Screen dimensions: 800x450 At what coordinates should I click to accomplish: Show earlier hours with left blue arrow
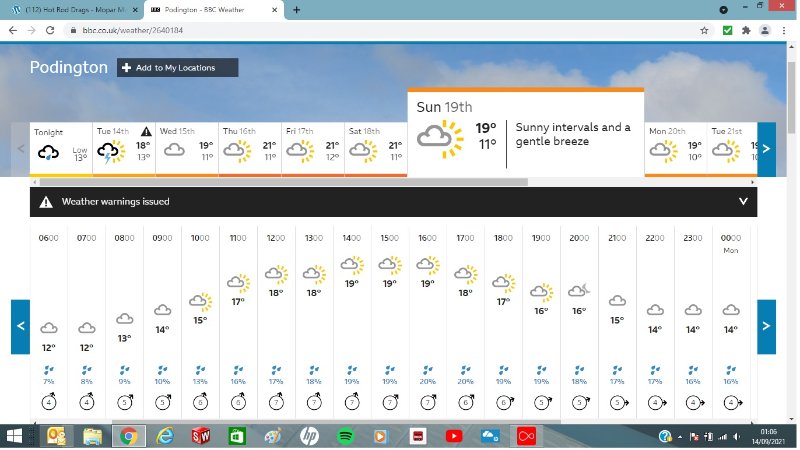(x=20, y=326)
